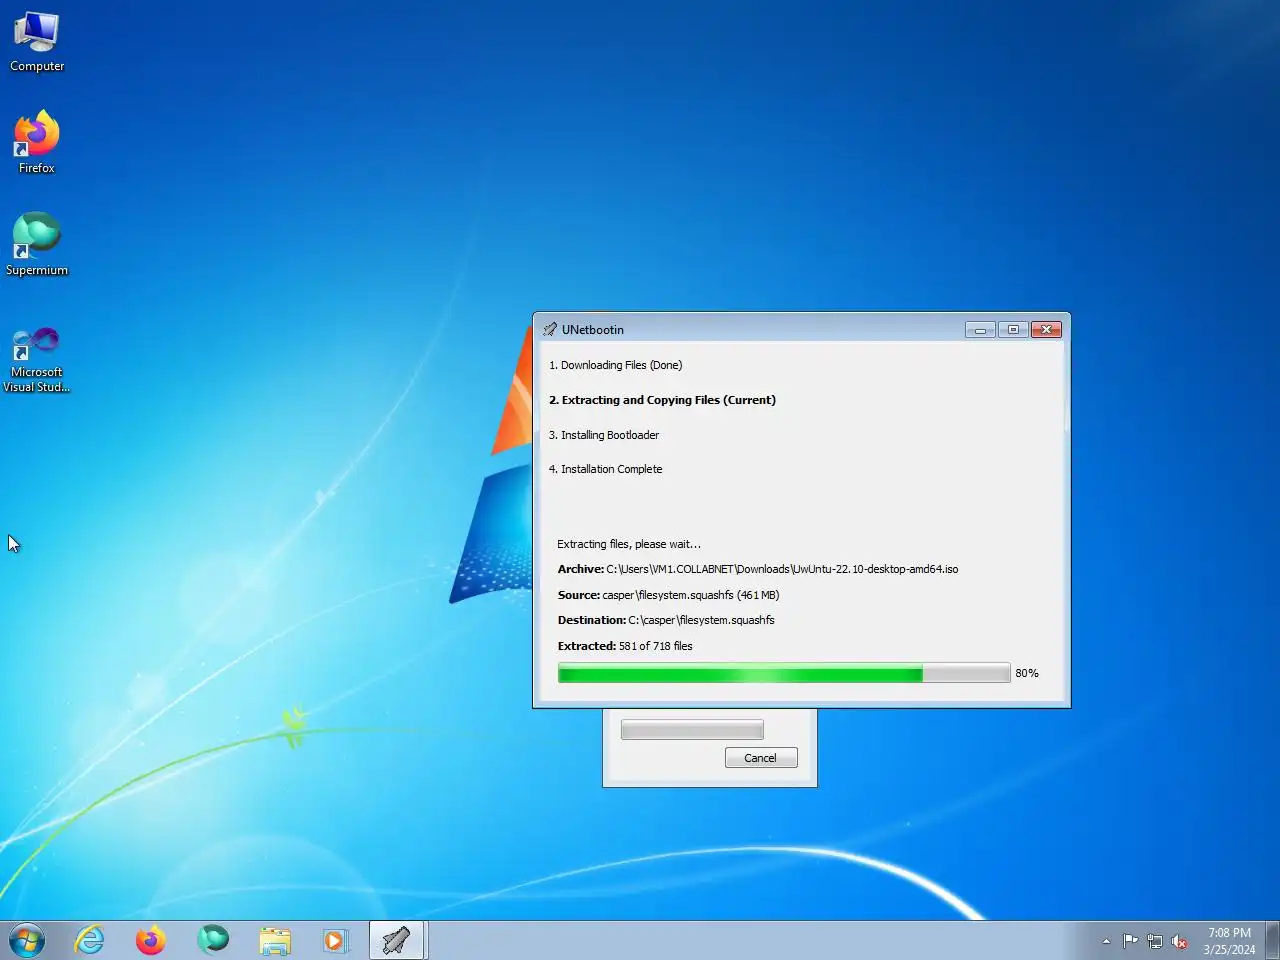Close the UNetbootin window
The width and height of the screenshot is (1280, 960).
pos(1046,329)
